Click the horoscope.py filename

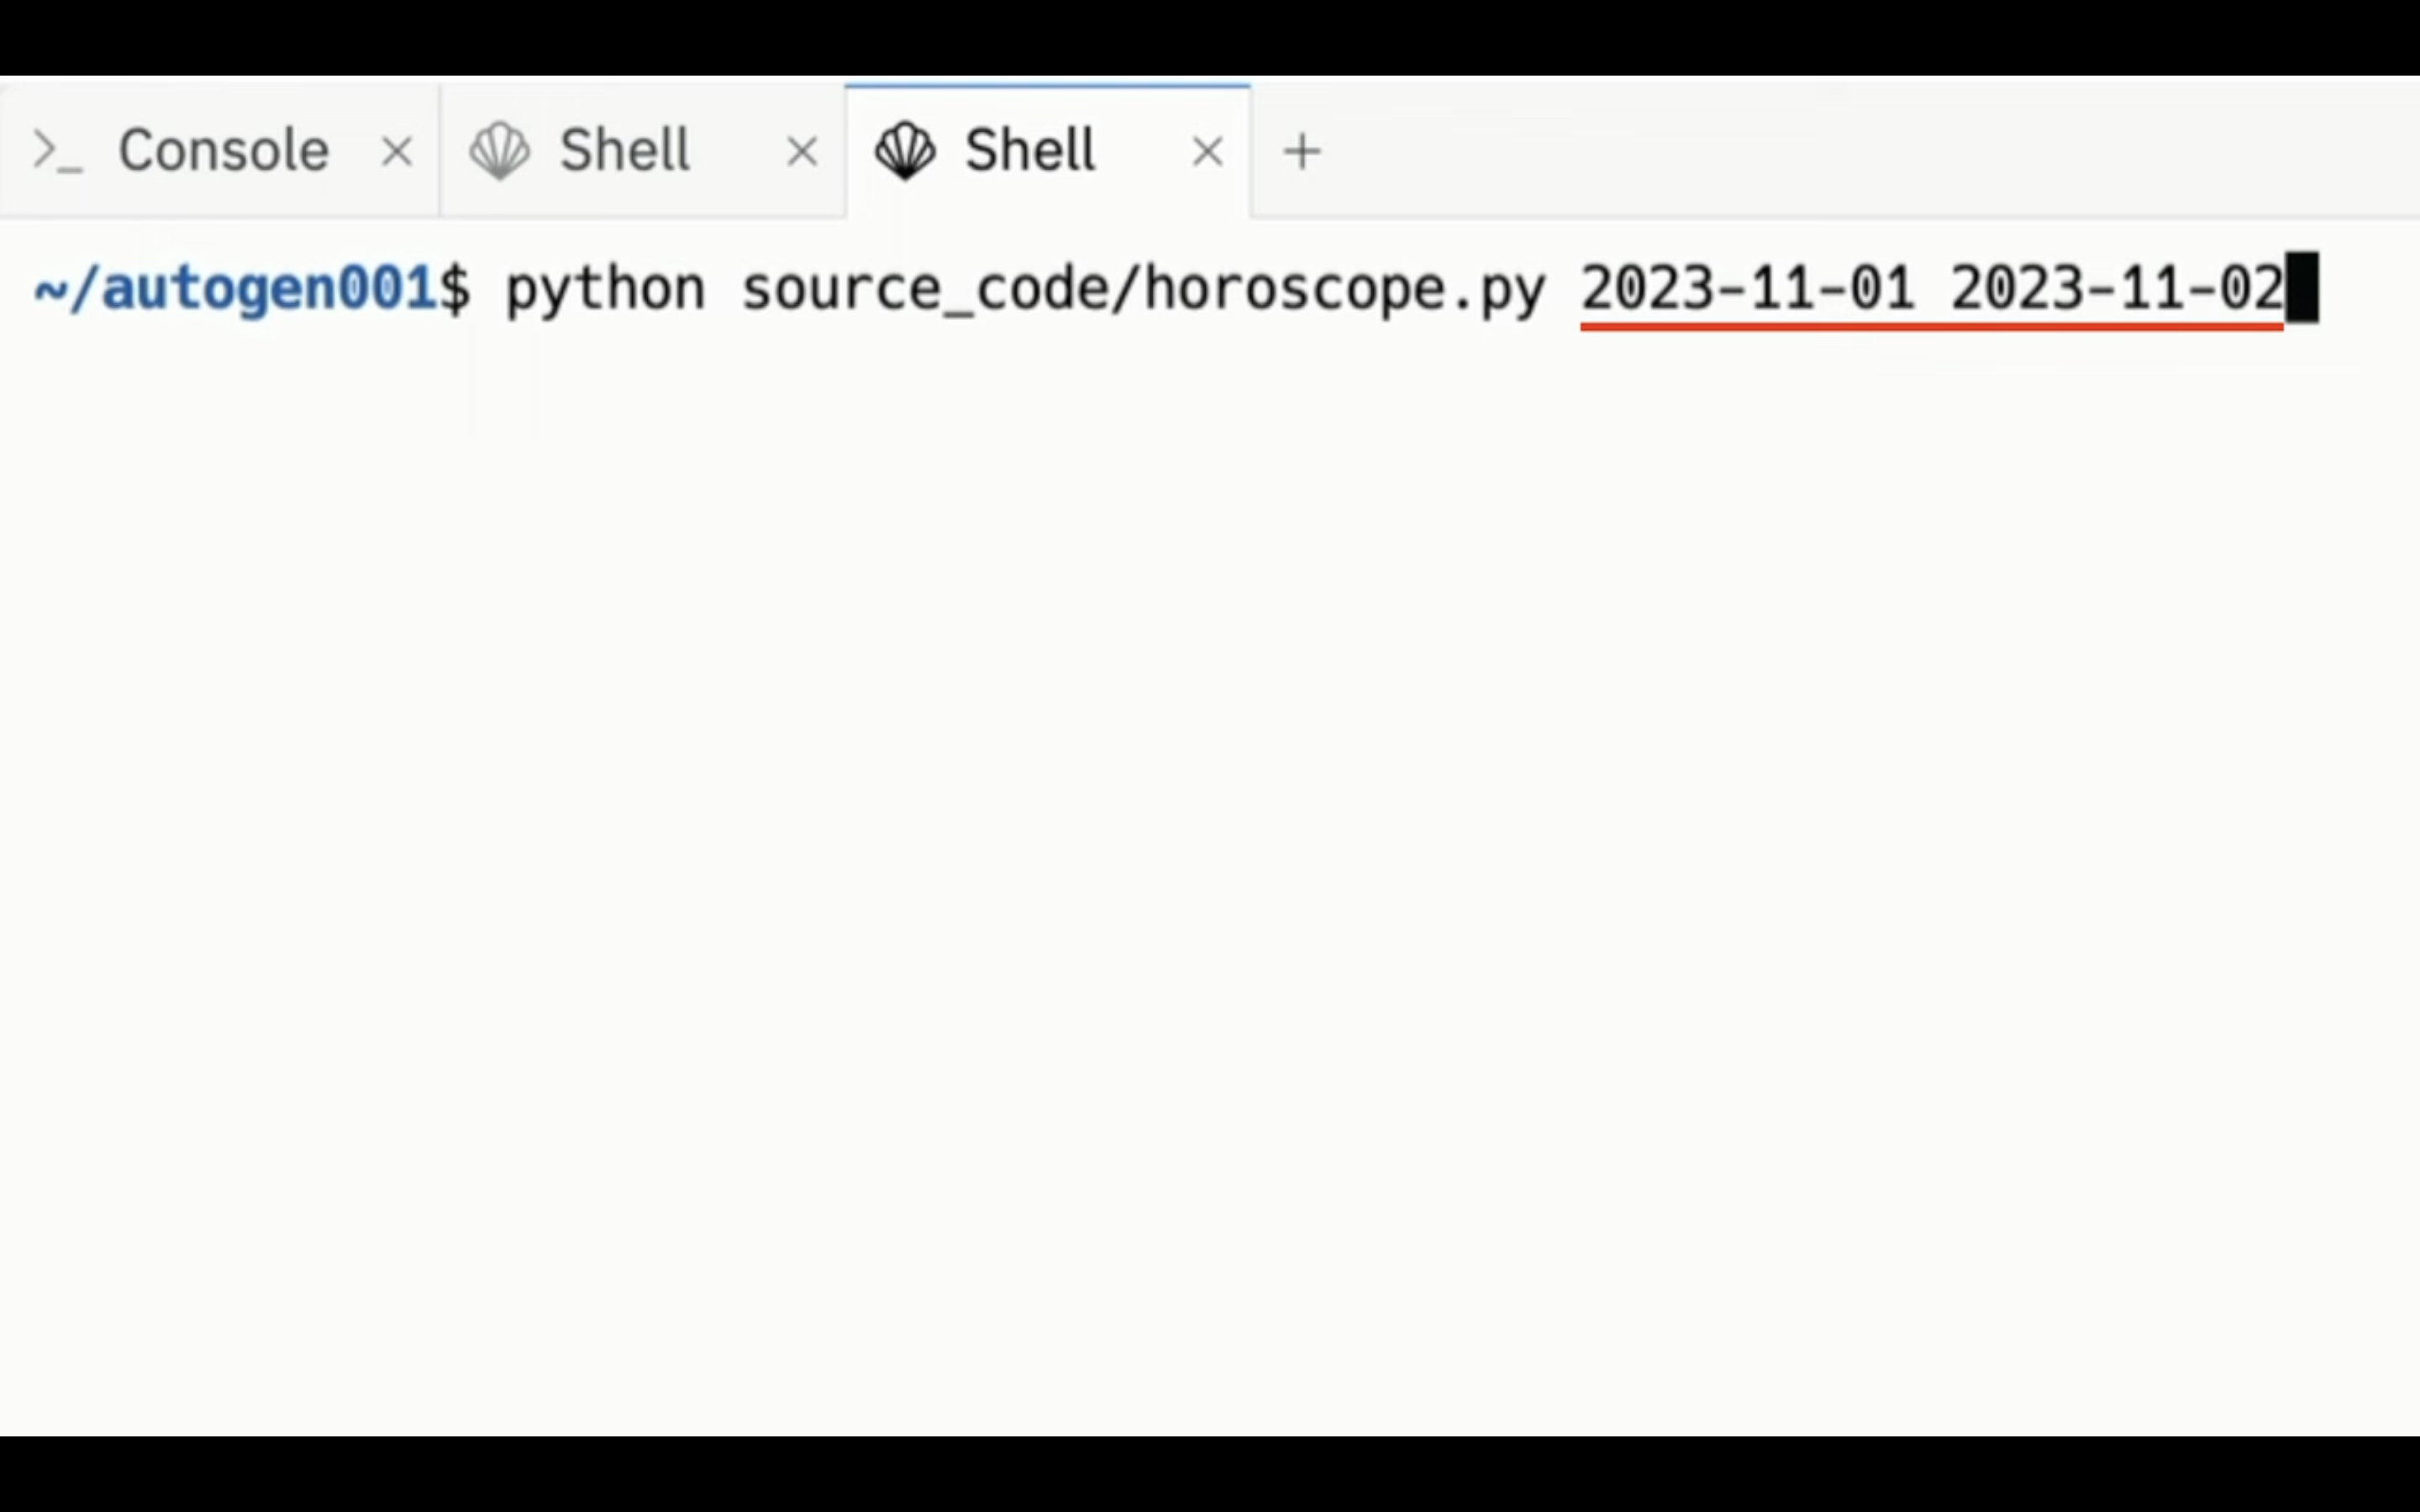[x=1344, y=290]
